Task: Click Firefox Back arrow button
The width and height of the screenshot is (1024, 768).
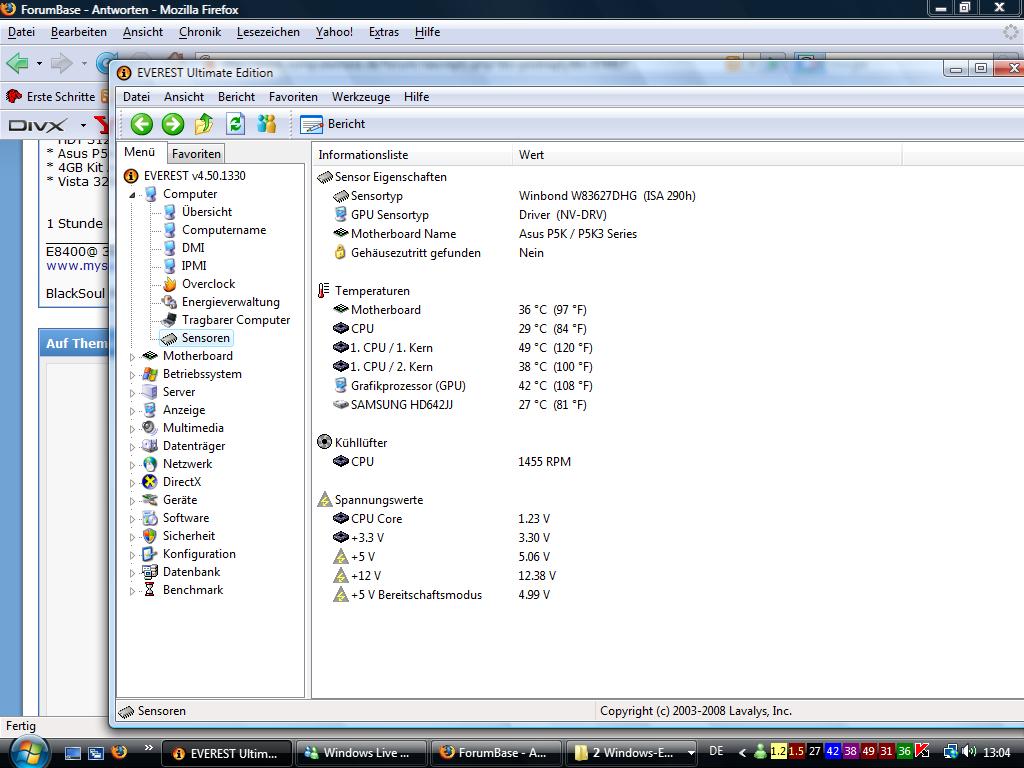Action: [18, 63]
